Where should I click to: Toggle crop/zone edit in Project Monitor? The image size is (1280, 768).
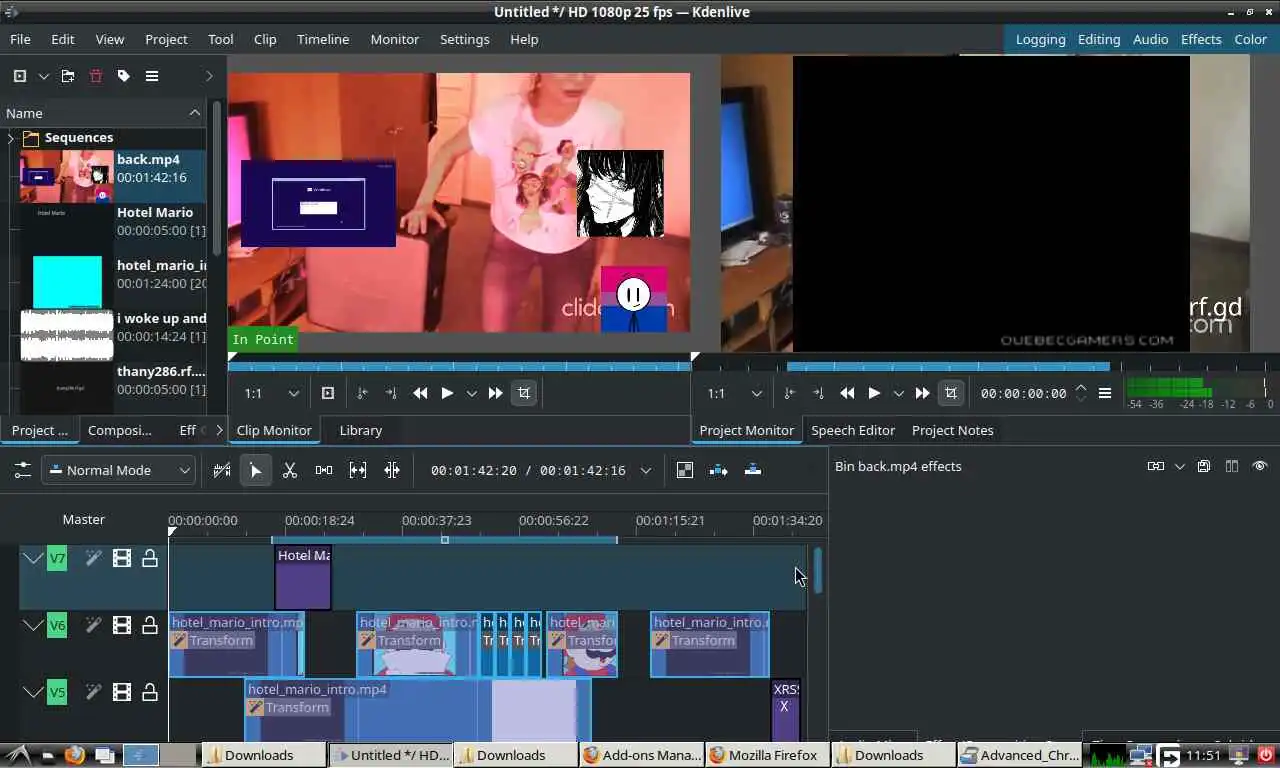click(951, 393)
